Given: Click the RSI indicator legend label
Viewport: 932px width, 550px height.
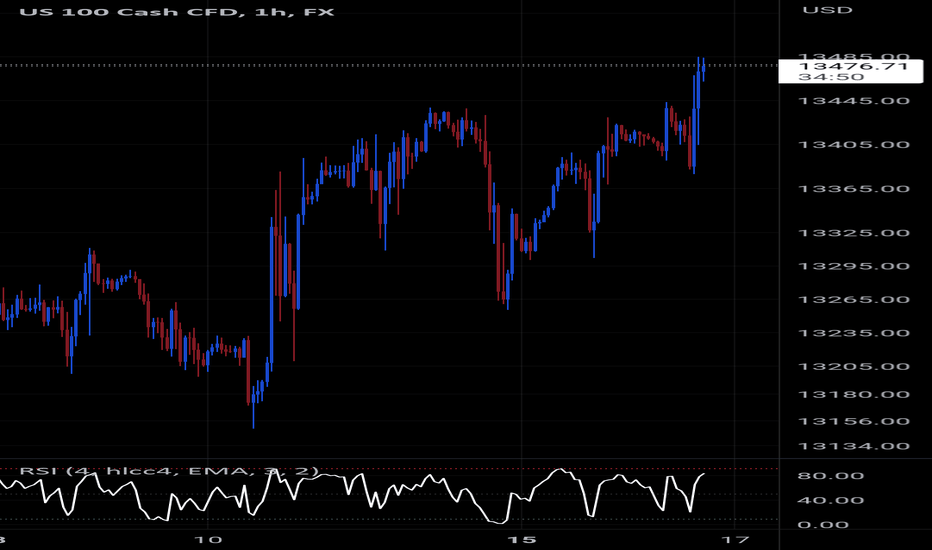Looking at the screenshot, I should click(169, 472).
